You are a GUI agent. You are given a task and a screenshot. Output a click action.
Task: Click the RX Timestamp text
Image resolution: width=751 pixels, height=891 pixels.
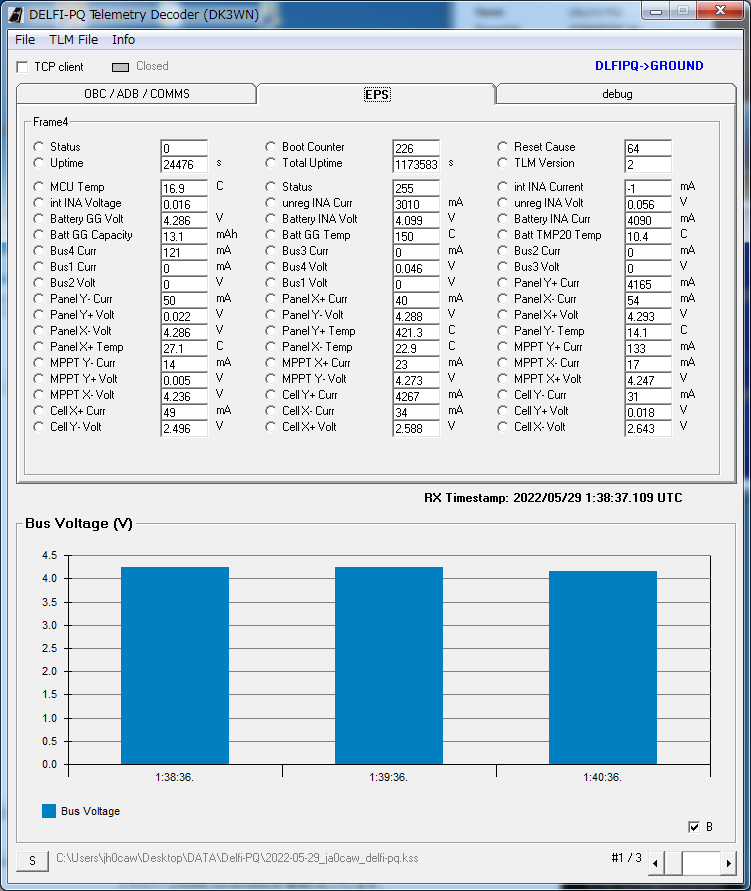(553, 498)
